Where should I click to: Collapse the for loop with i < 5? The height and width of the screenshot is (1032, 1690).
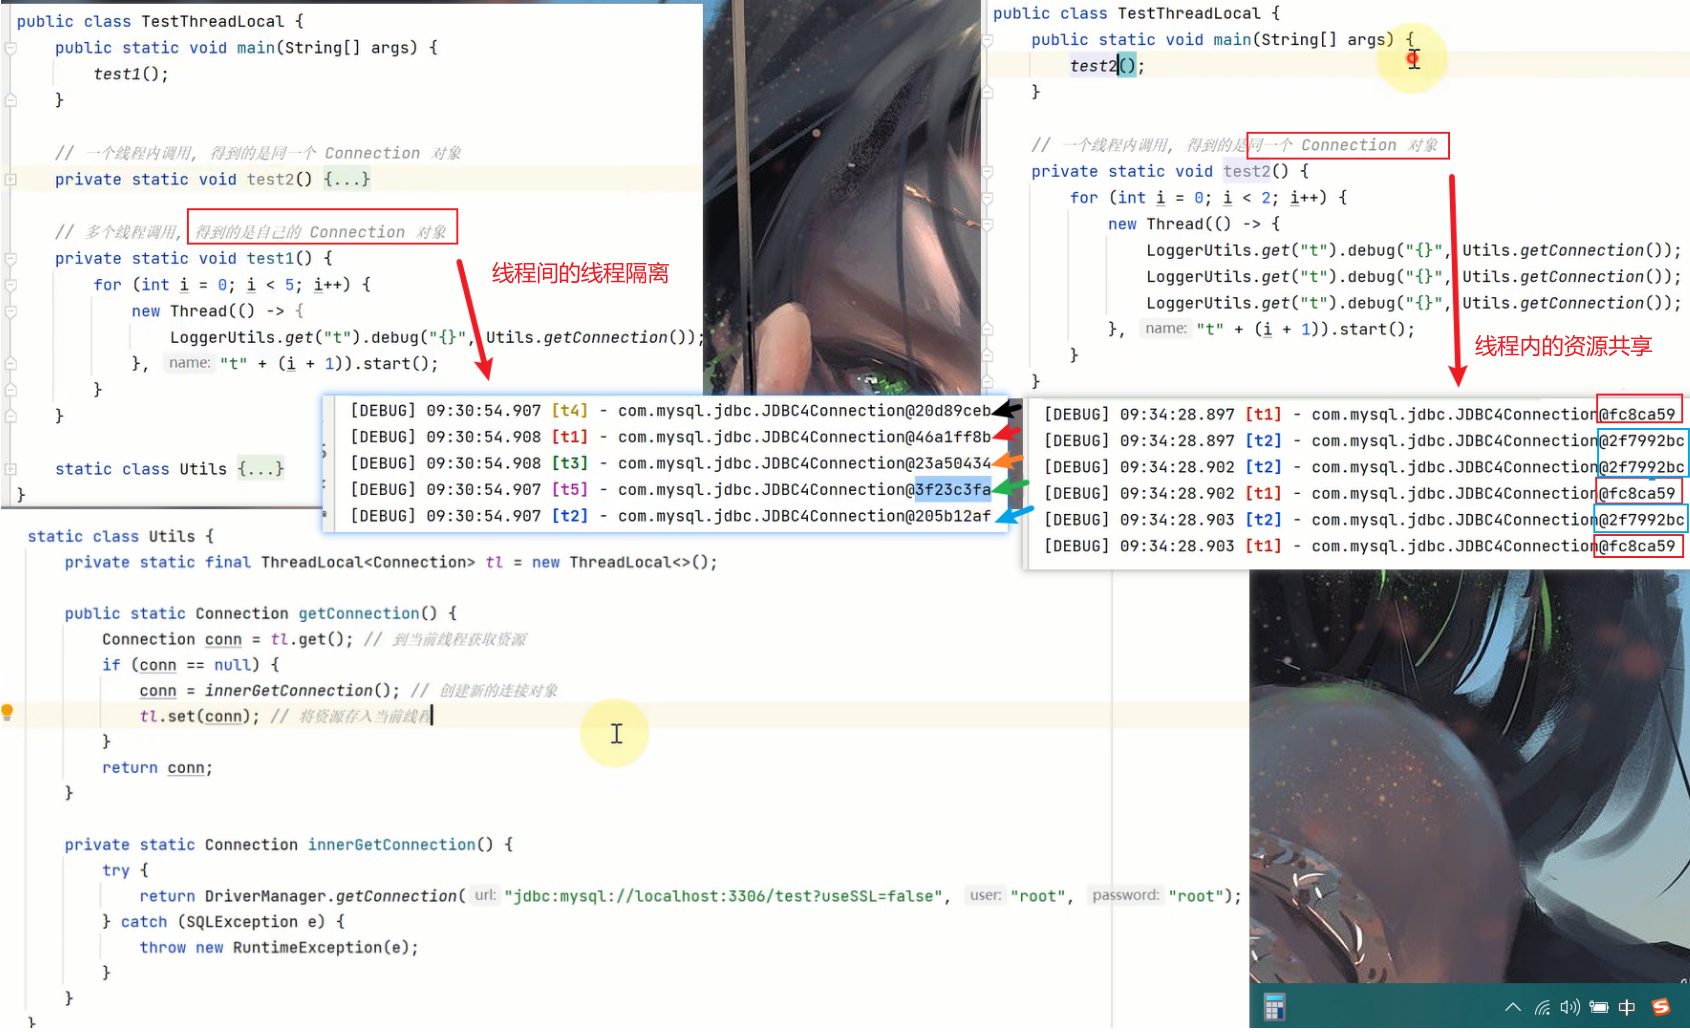[x=10, y=285]
